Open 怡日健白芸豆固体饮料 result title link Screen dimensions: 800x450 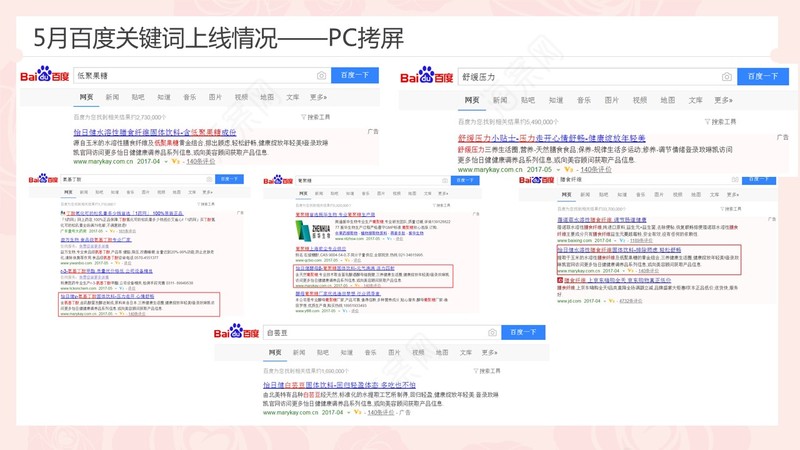339,385
